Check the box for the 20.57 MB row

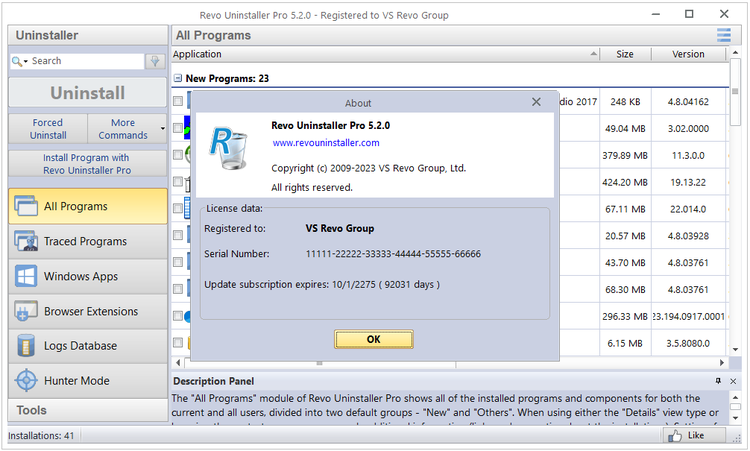tap(178, 235)
